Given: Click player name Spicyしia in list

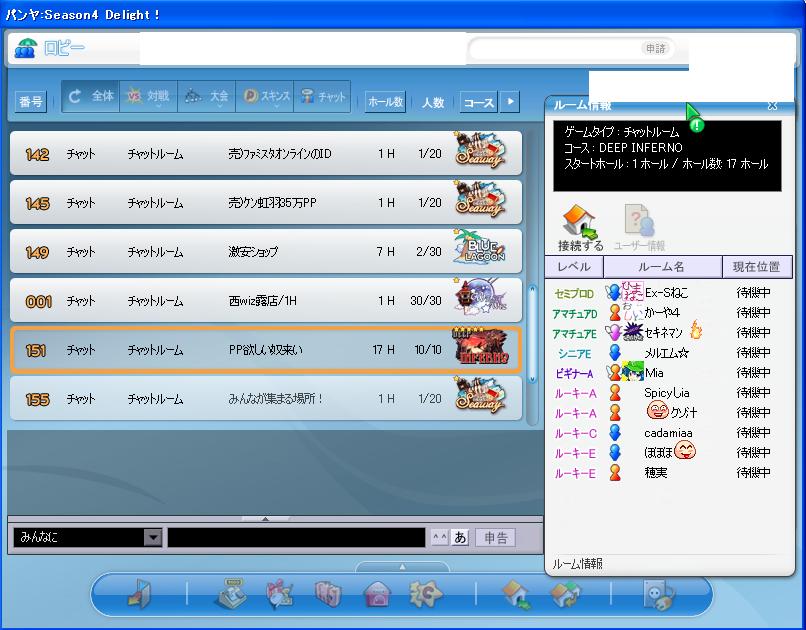Looking at the screenshot, I should [667, 393].
